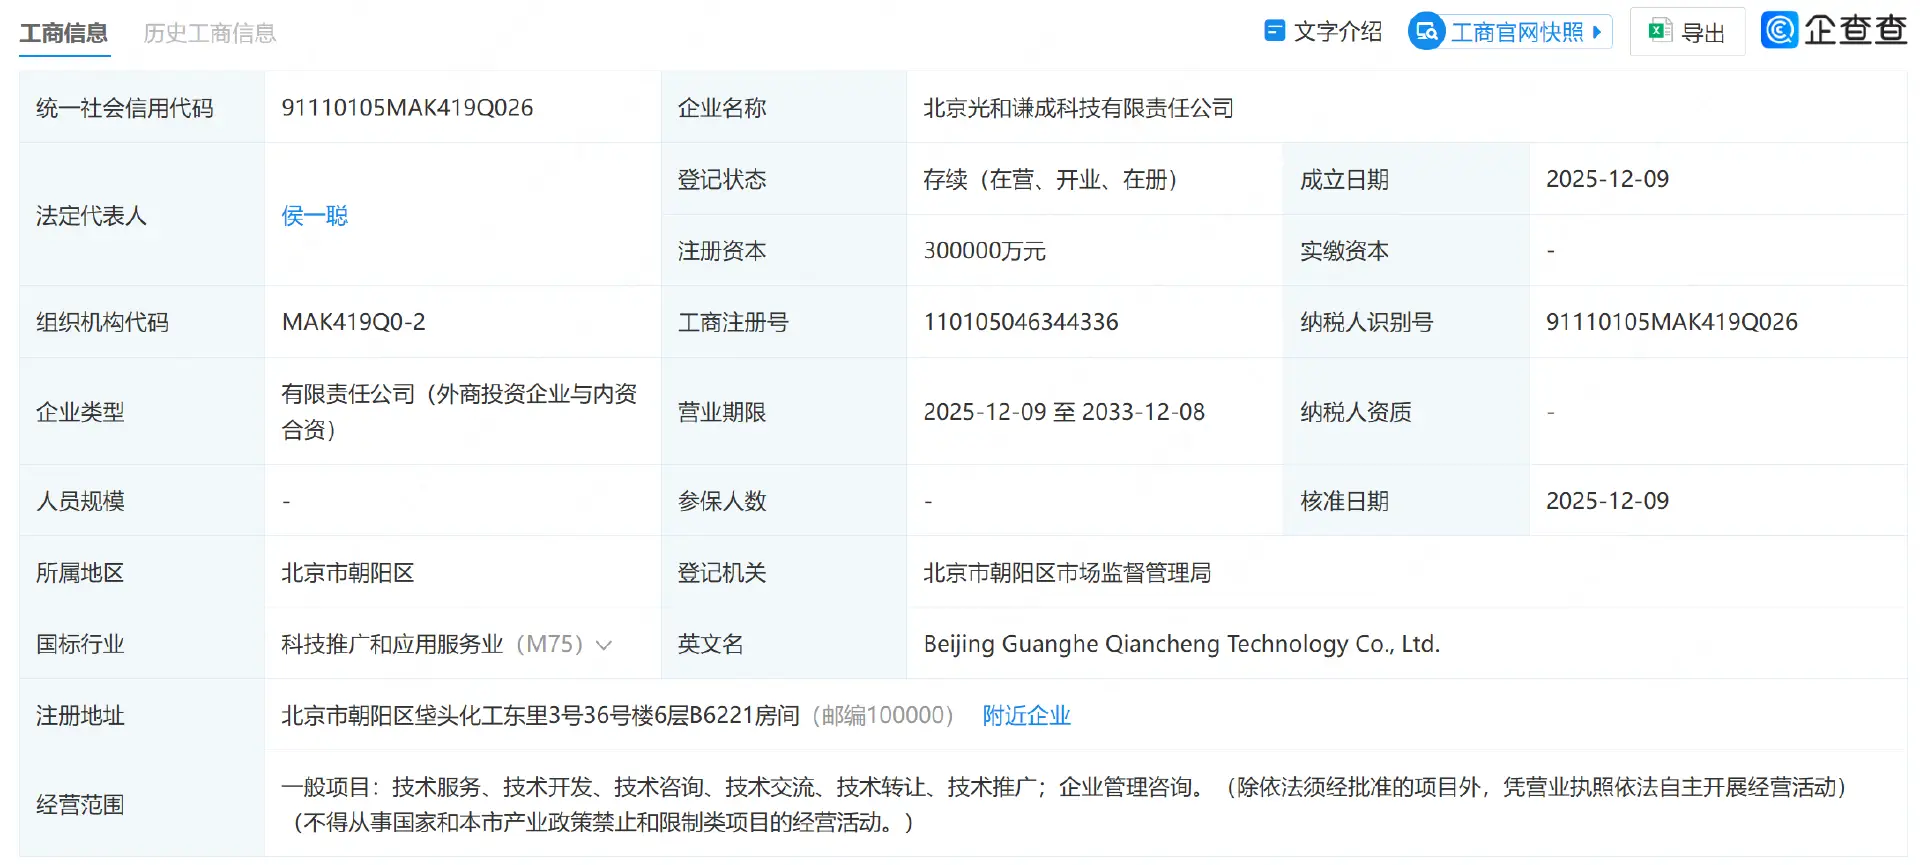Expand the 国标行业 classification chevron
The width and height of the screenshot is (1920, 865).
(x=604, y=645)
